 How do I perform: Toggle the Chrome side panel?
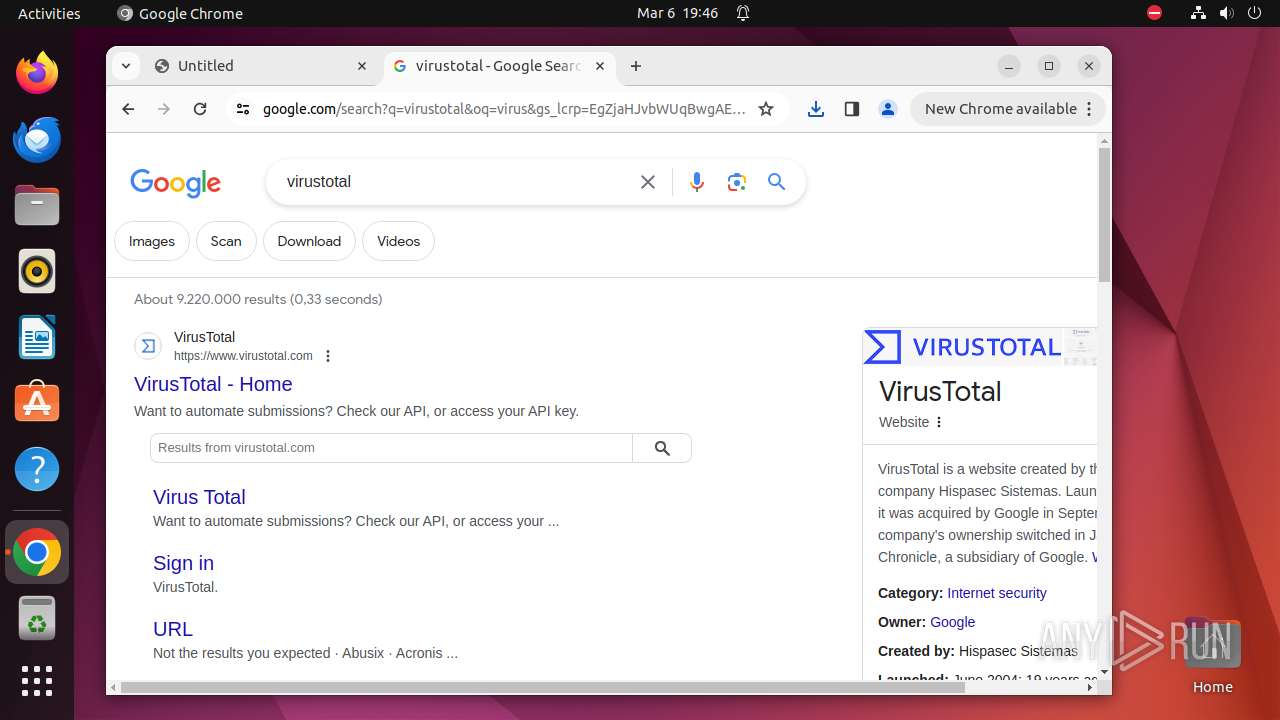click(x=852, y=109)
